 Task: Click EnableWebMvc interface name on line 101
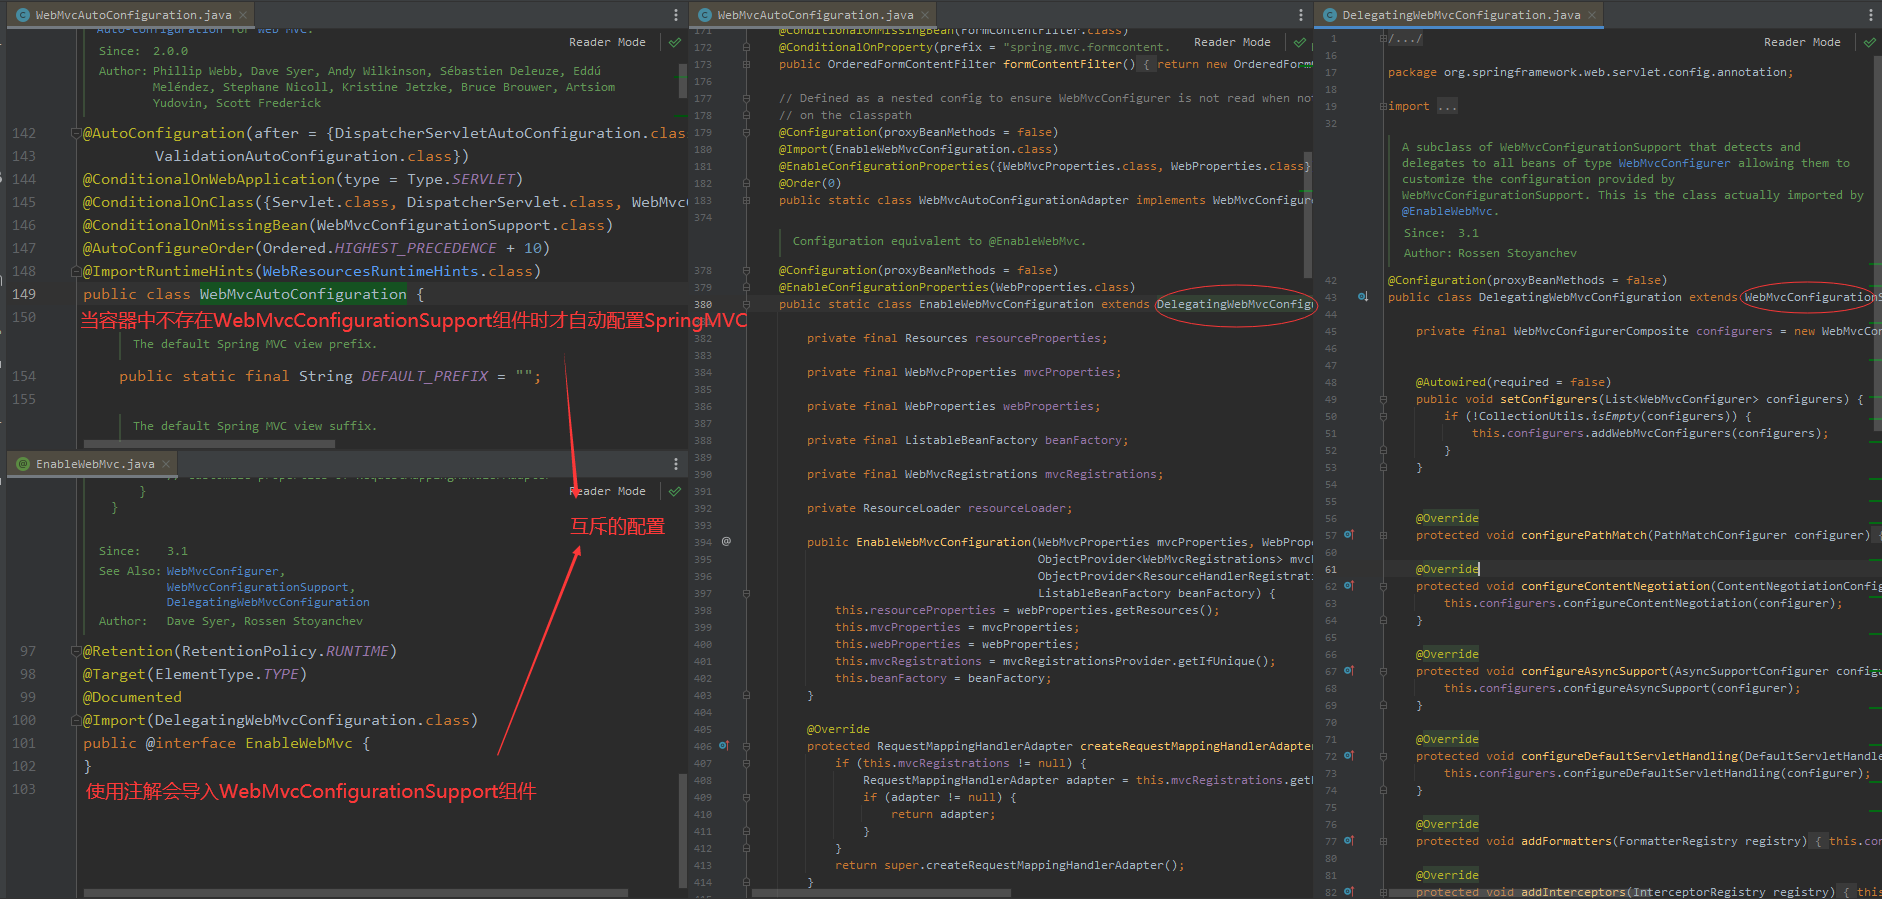299,743
